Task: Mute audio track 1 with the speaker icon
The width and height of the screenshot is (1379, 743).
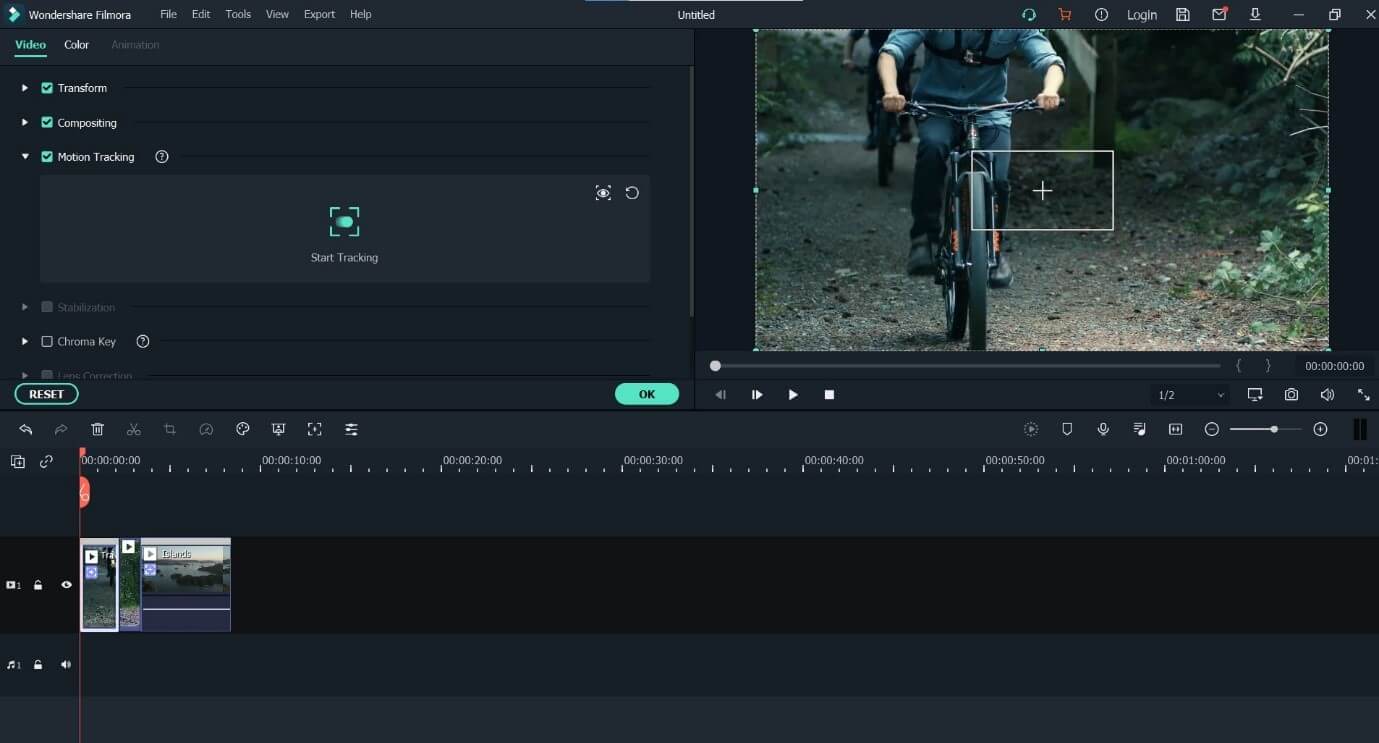Action: pos(66,664)
